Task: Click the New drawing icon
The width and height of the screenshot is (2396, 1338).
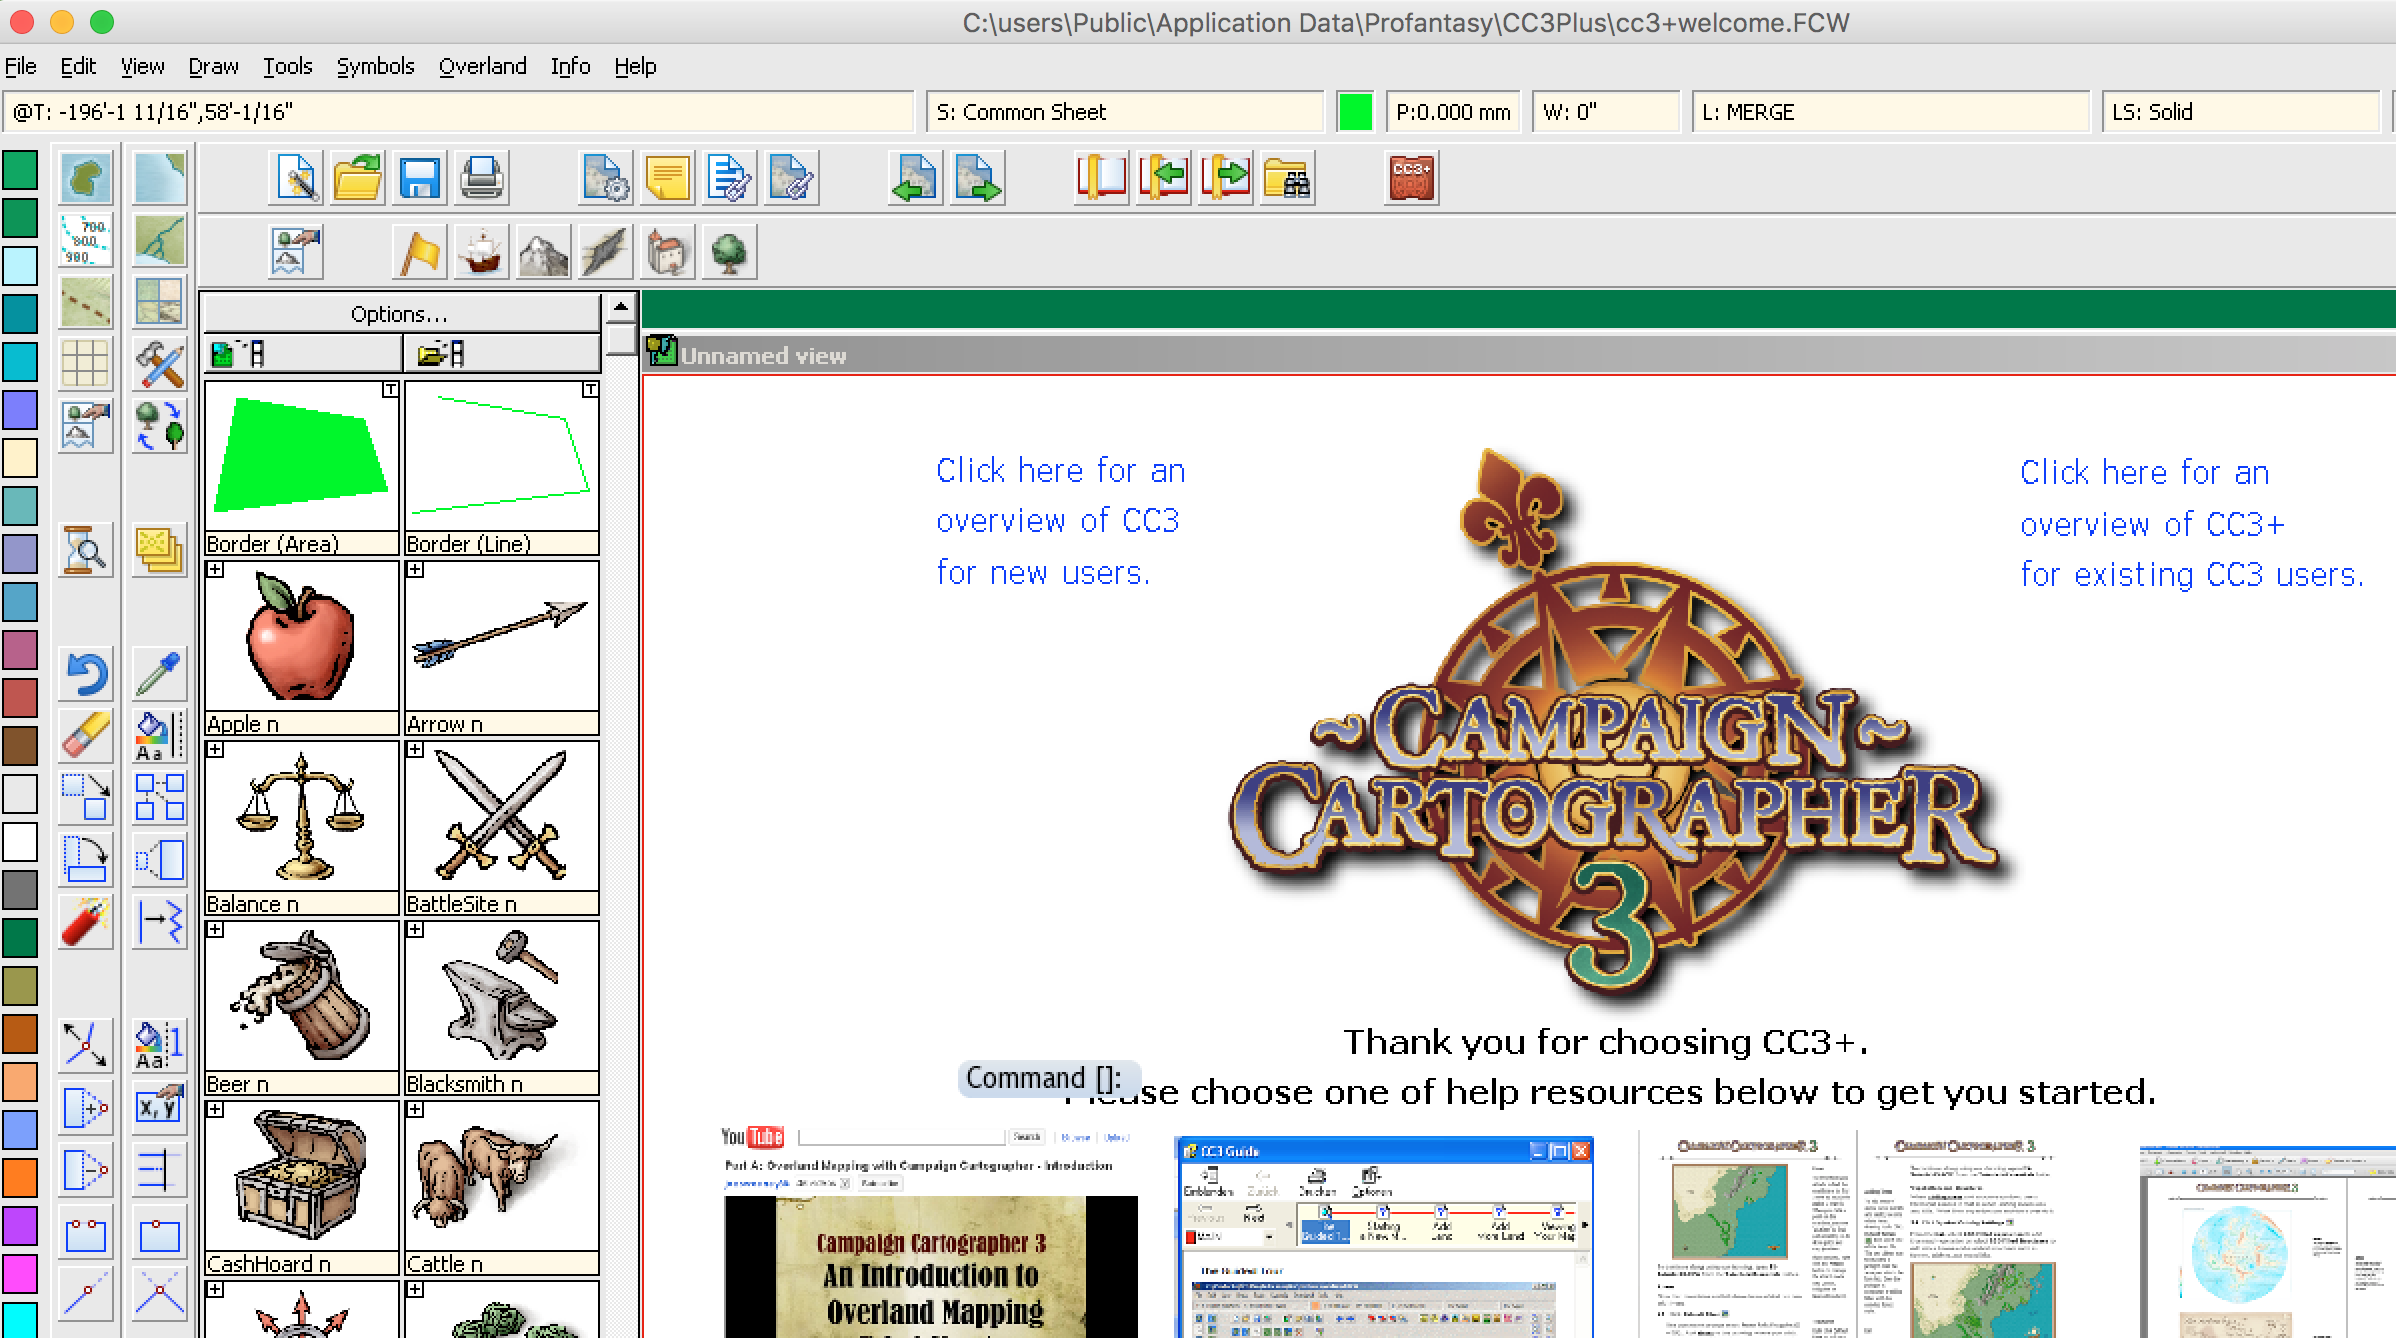Action: click(x=296, y=178)
